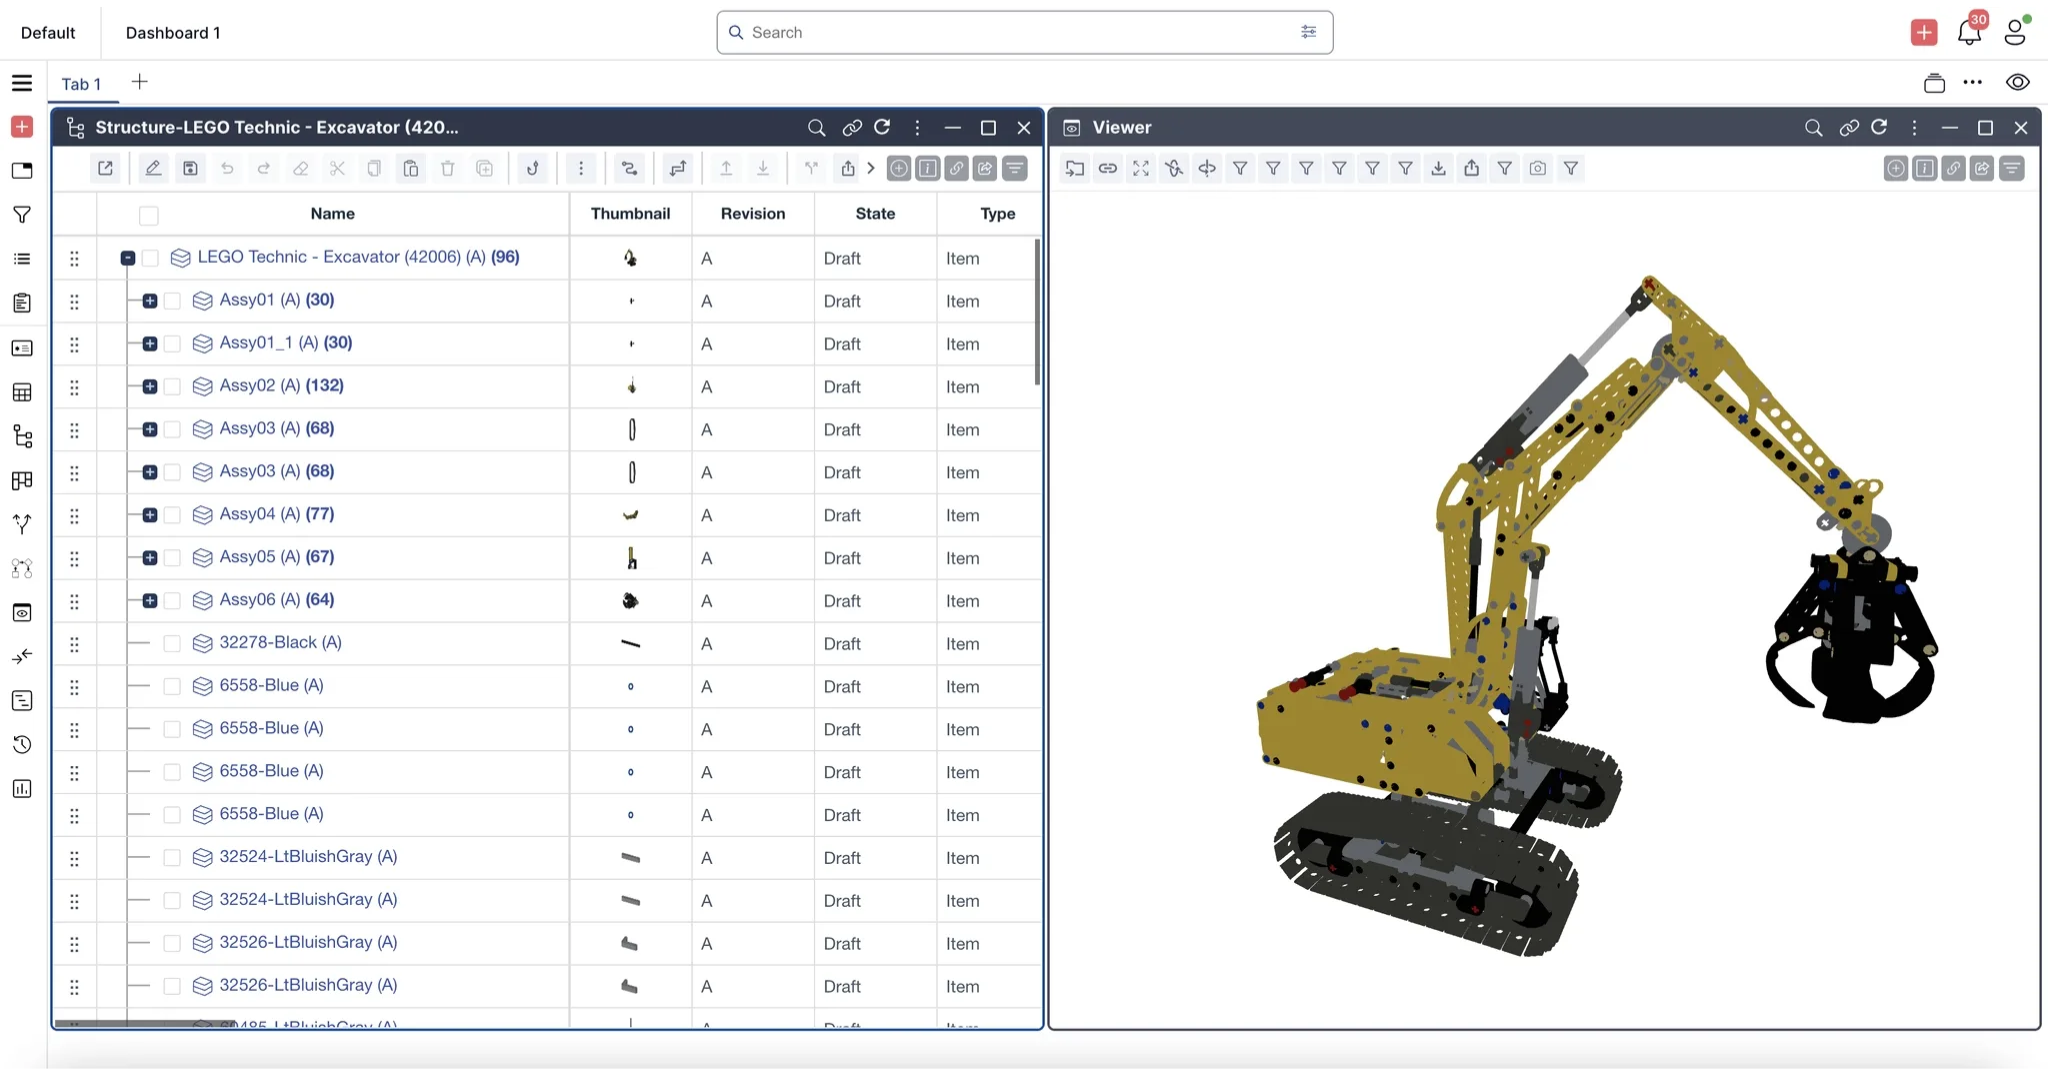Screen dimensions: 2048x1076
Task: Check the box for Assy02 (A) row
Action: (x=172, y=387)
